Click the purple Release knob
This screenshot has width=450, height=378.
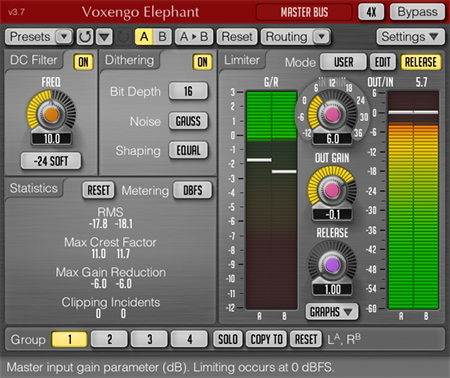(332, 265)
